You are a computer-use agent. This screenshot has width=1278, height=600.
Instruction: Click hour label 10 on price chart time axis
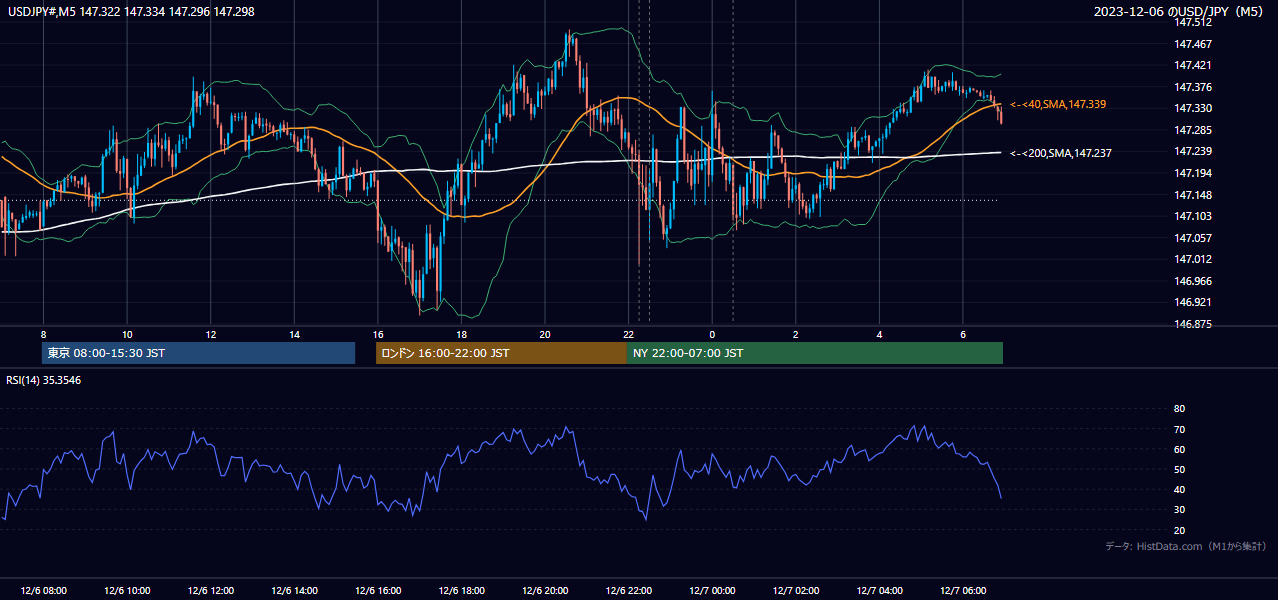[127, 334]
